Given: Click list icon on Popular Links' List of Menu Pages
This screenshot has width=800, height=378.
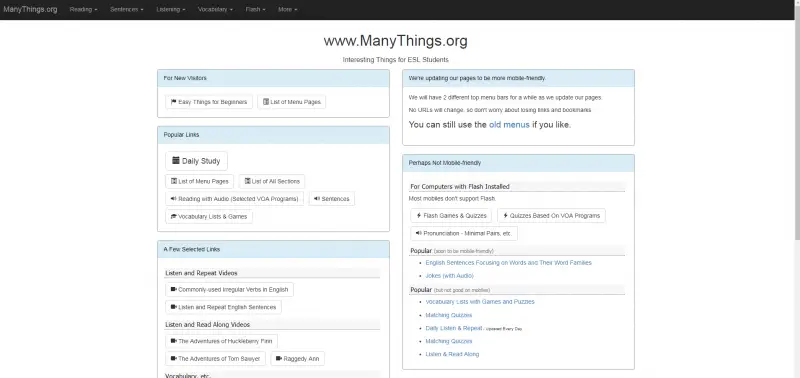Looking at the screenshot, I should point(173,182).
